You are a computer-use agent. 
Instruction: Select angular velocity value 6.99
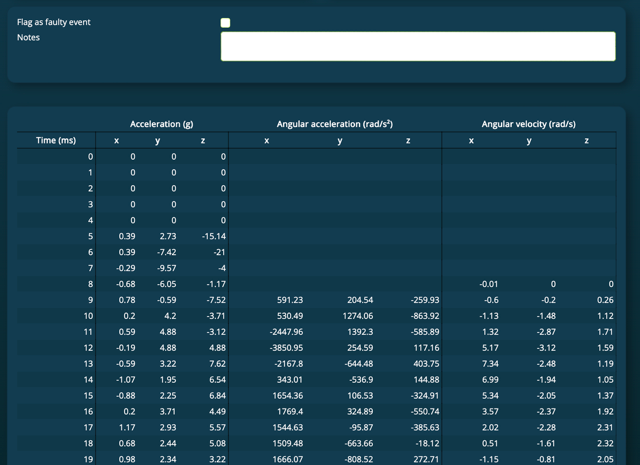coord(490,380)
